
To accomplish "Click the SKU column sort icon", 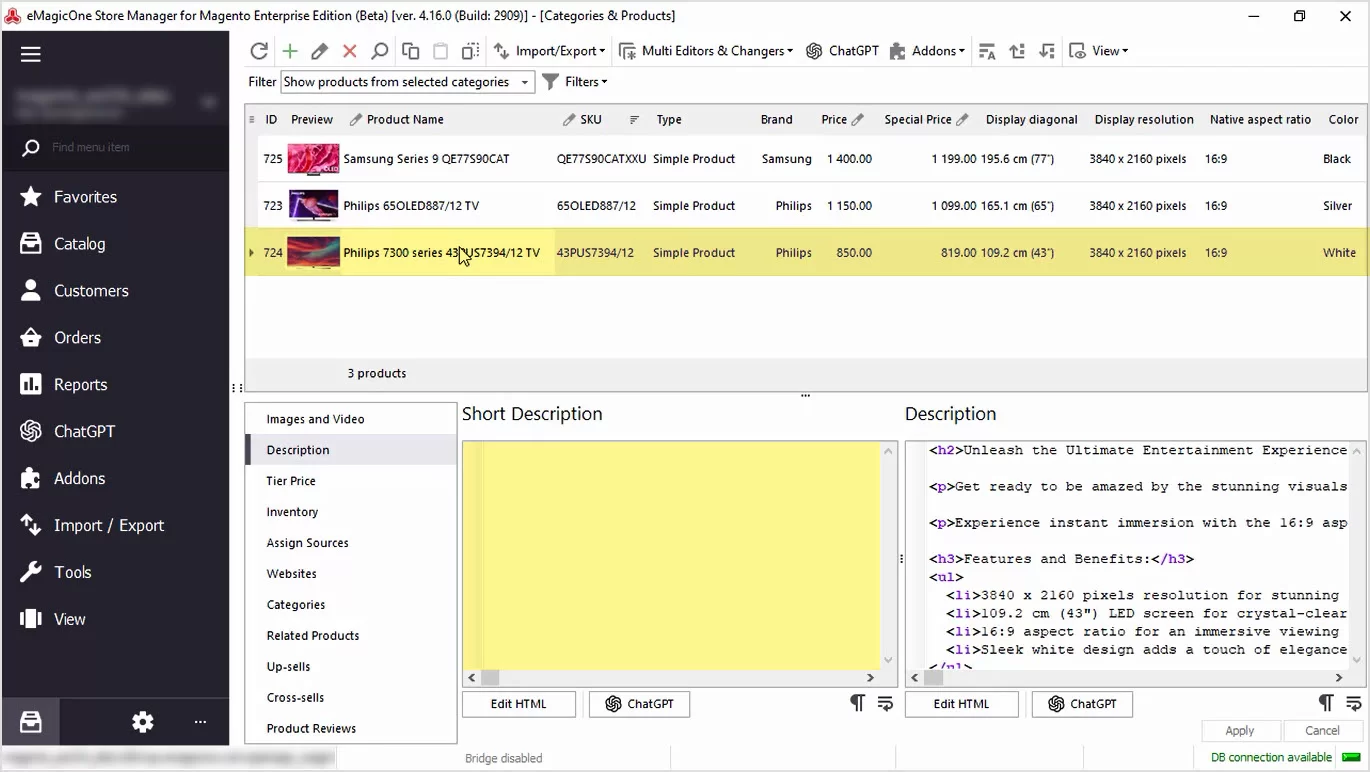I will [634, 120].
